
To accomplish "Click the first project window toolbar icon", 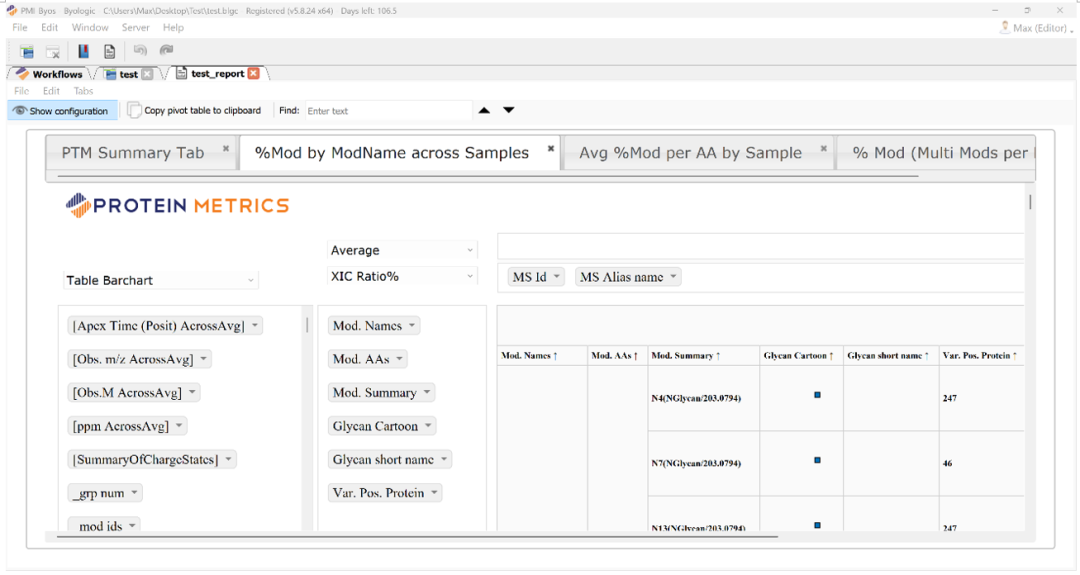I will tap(27, 51).
